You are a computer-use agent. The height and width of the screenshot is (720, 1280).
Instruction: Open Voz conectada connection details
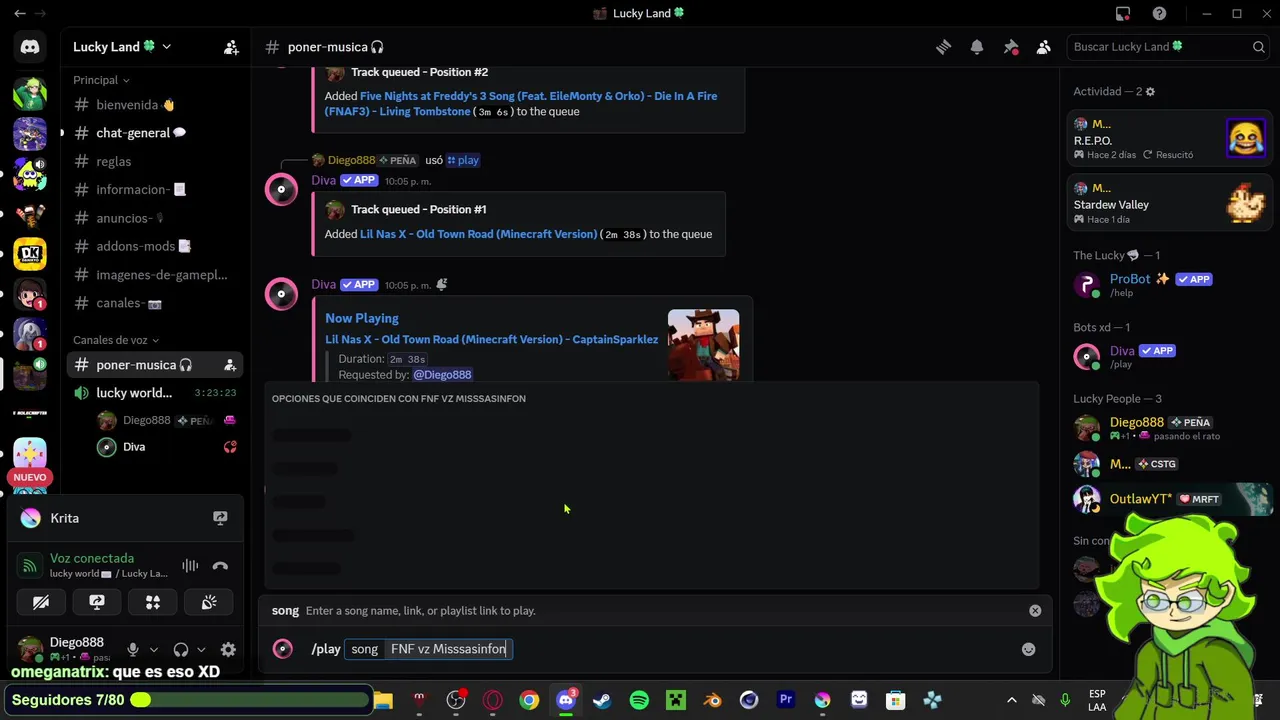tap(92, 558)
